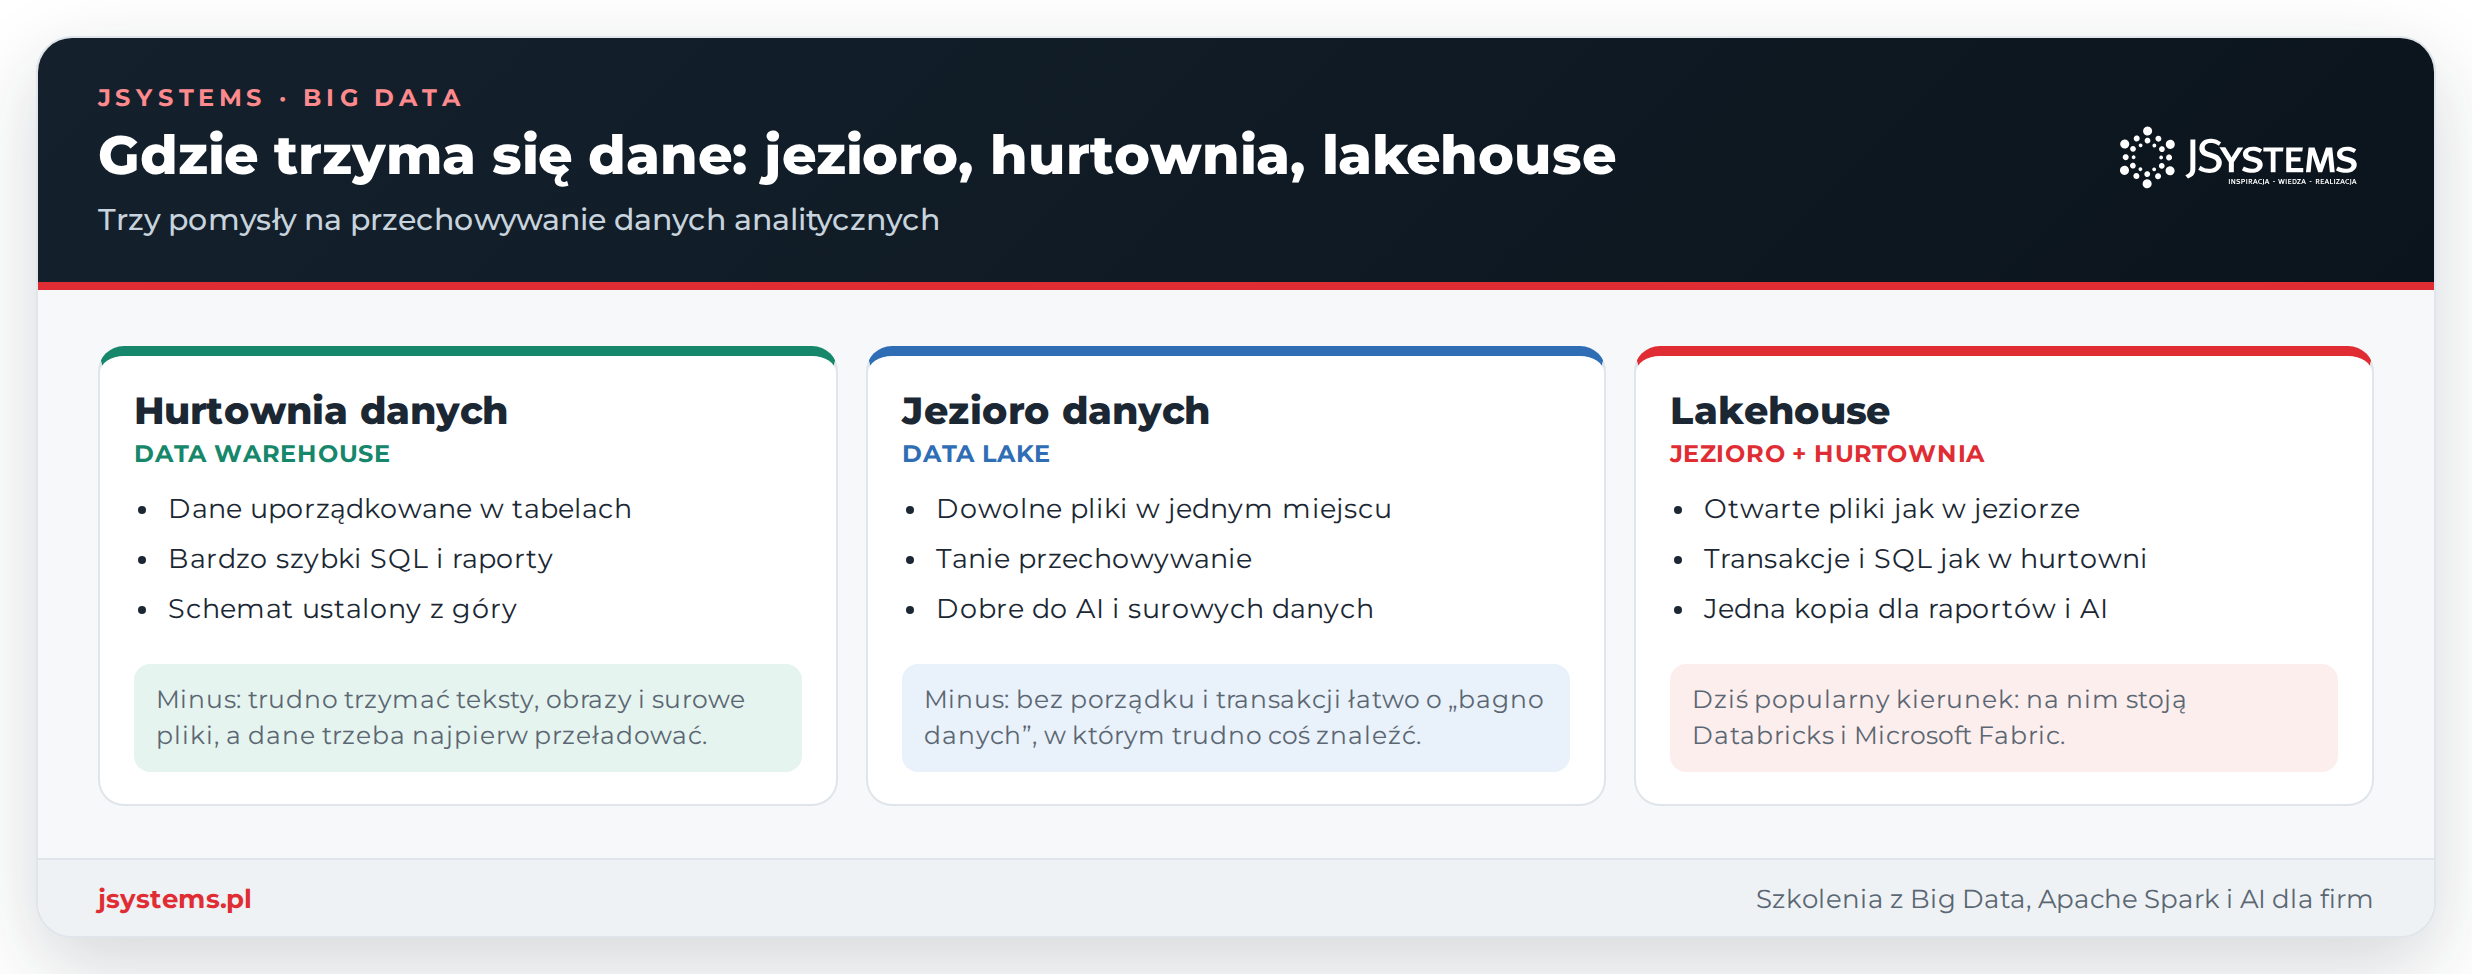Click the green note 'Minus: trudno trzymać teksty'
This screenshot has width=2472, height=974.
pos(468,718)
